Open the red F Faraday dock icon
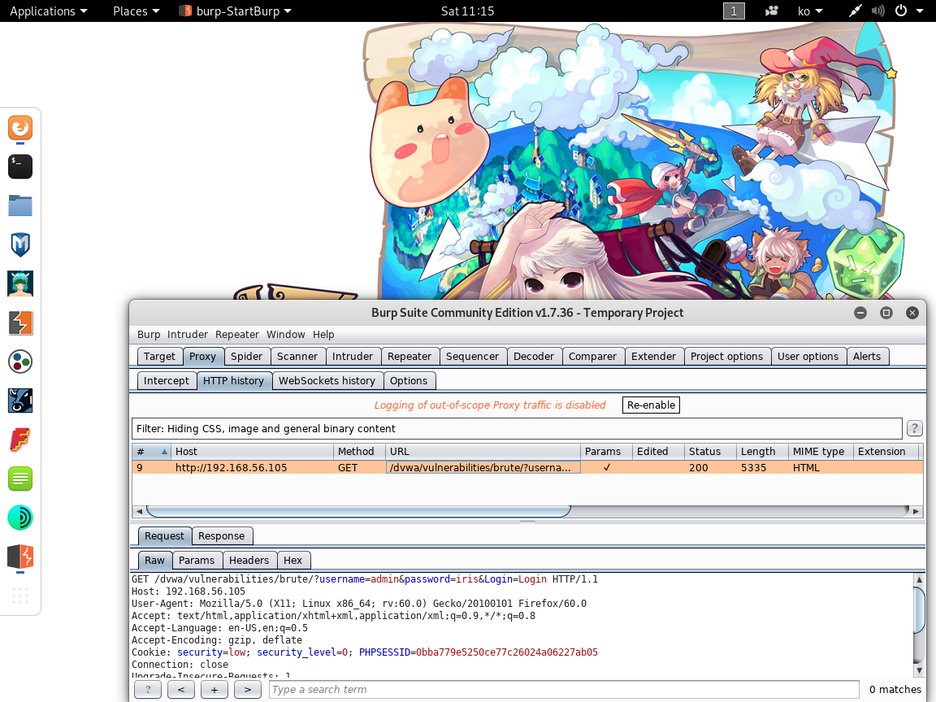 coord(20,440)
